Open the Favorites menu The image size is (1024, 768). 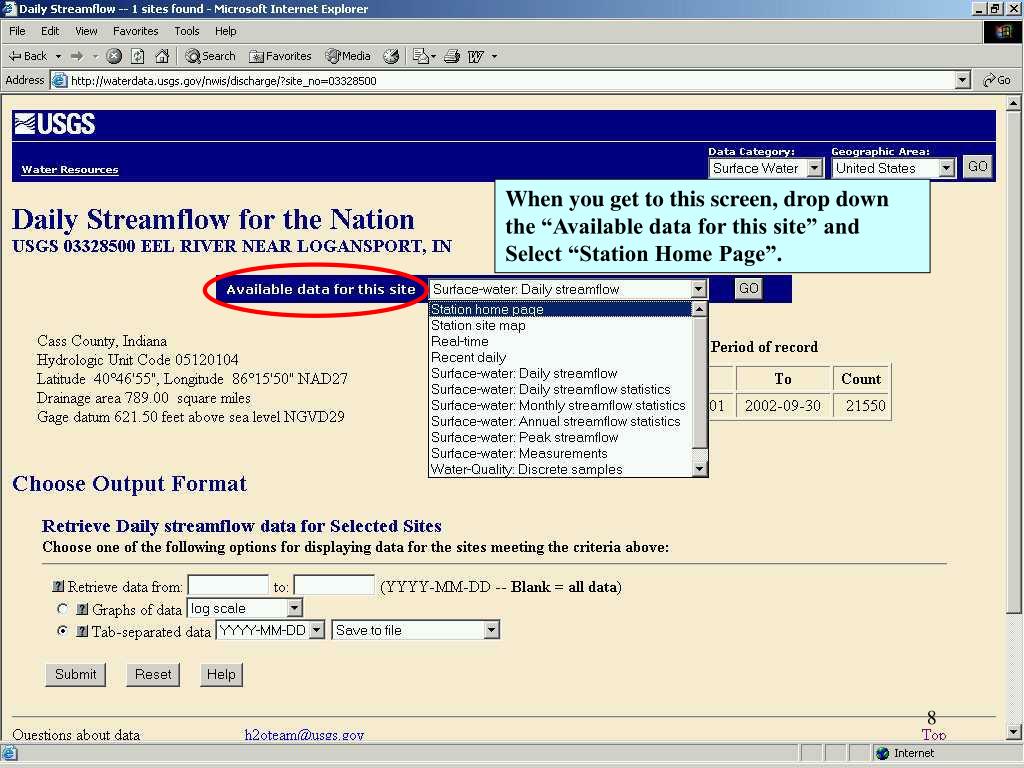(135, 31)
